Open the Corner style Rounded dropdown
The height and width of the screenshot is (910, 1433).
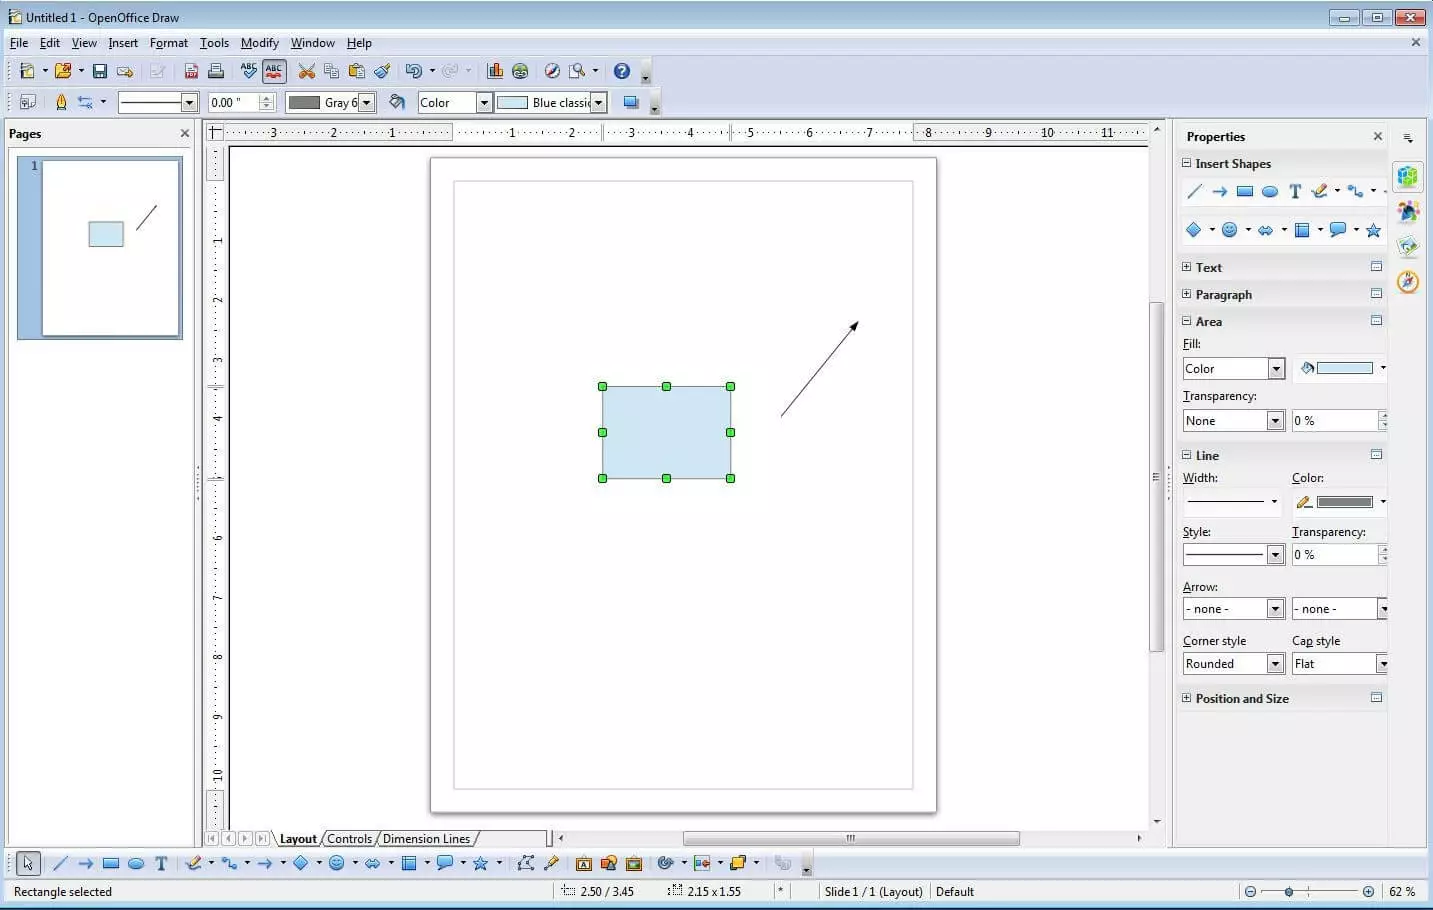(x=1275, y=664)
